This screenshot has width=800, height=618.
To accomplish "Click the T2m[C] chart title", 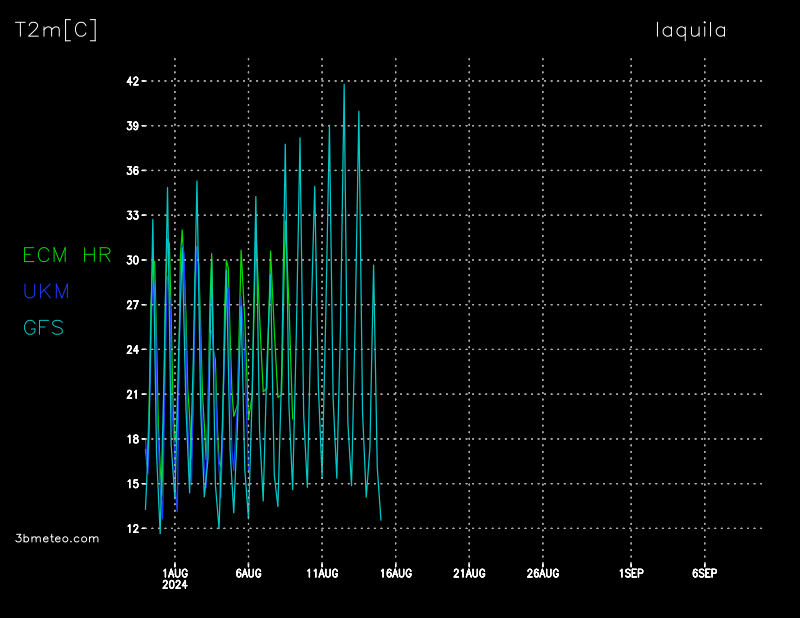I will (56, 31).
